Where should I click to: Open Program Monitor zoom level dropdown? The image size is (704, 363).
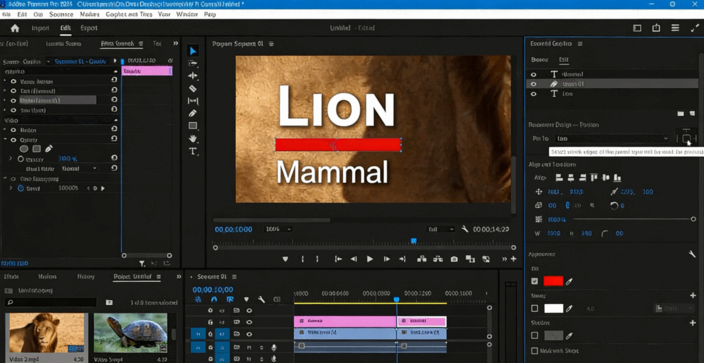(x=278, y=229)
